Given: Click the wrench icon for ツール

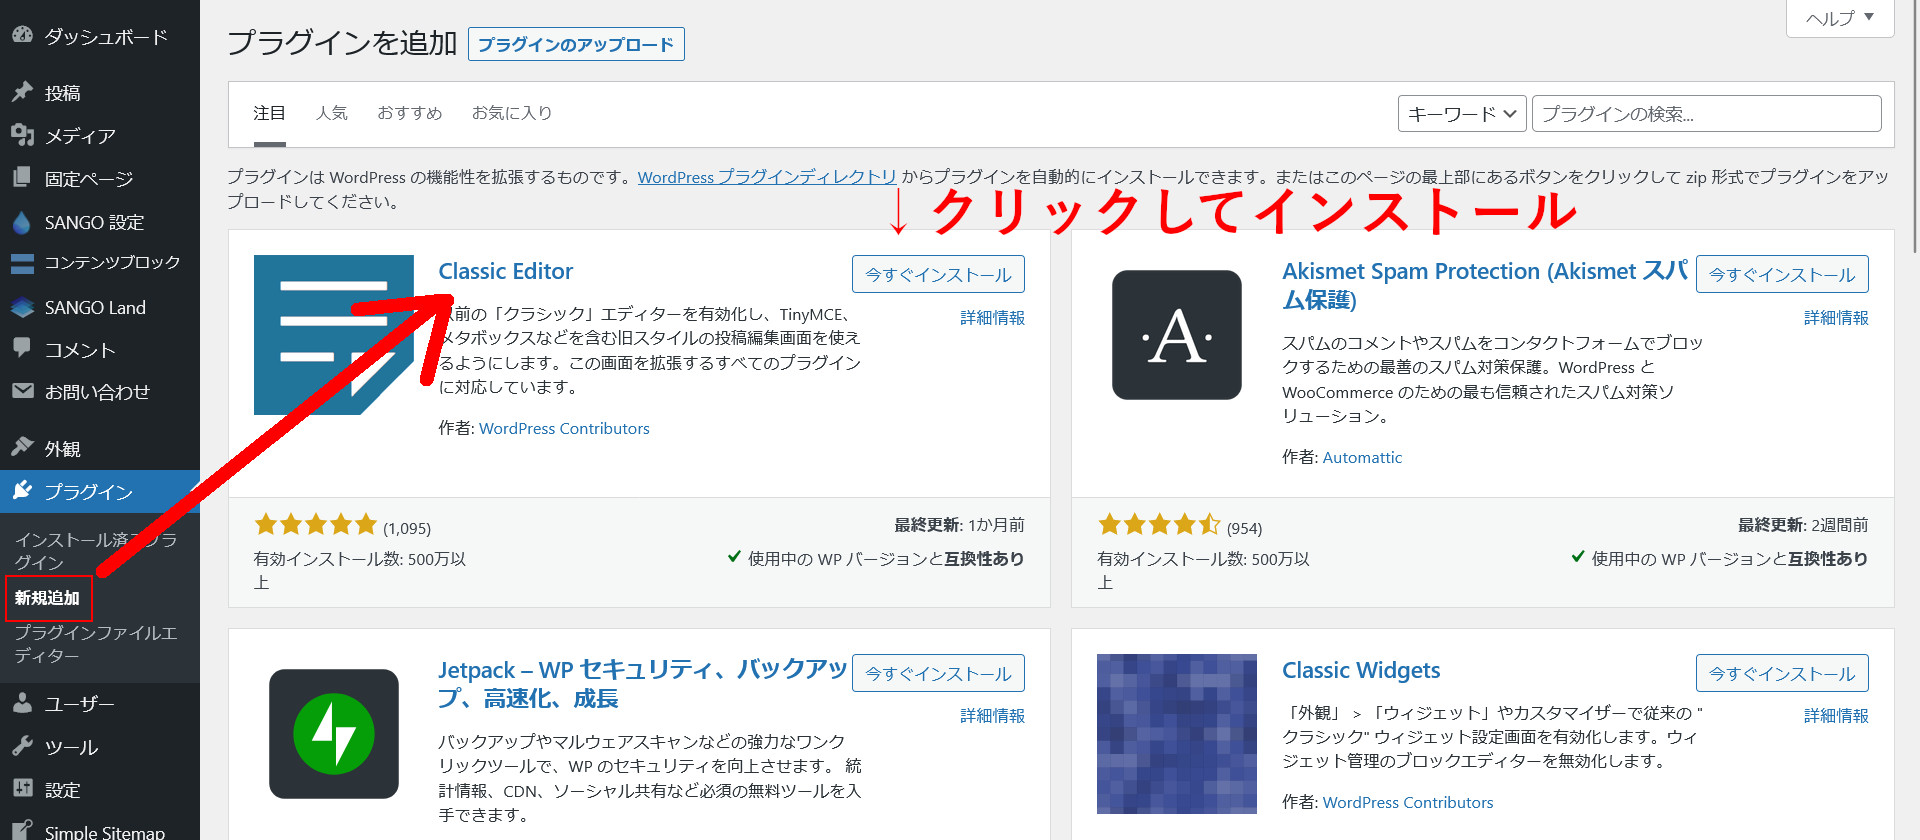Looking at the screenshot, I should (x=22, y=746).
